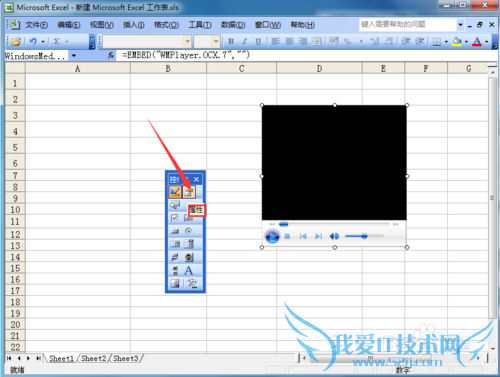
Task: Apply red Font Color swatch
Action: click(477, 41)
